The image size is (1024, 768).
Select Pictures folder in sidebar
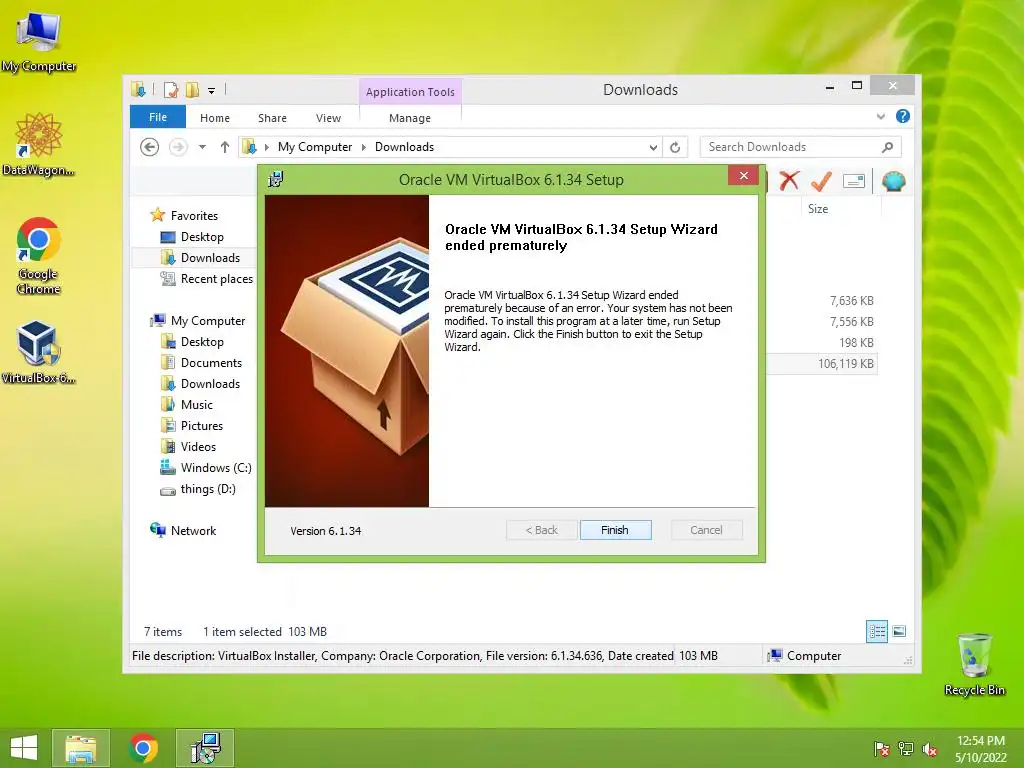(x=202, y=426)
